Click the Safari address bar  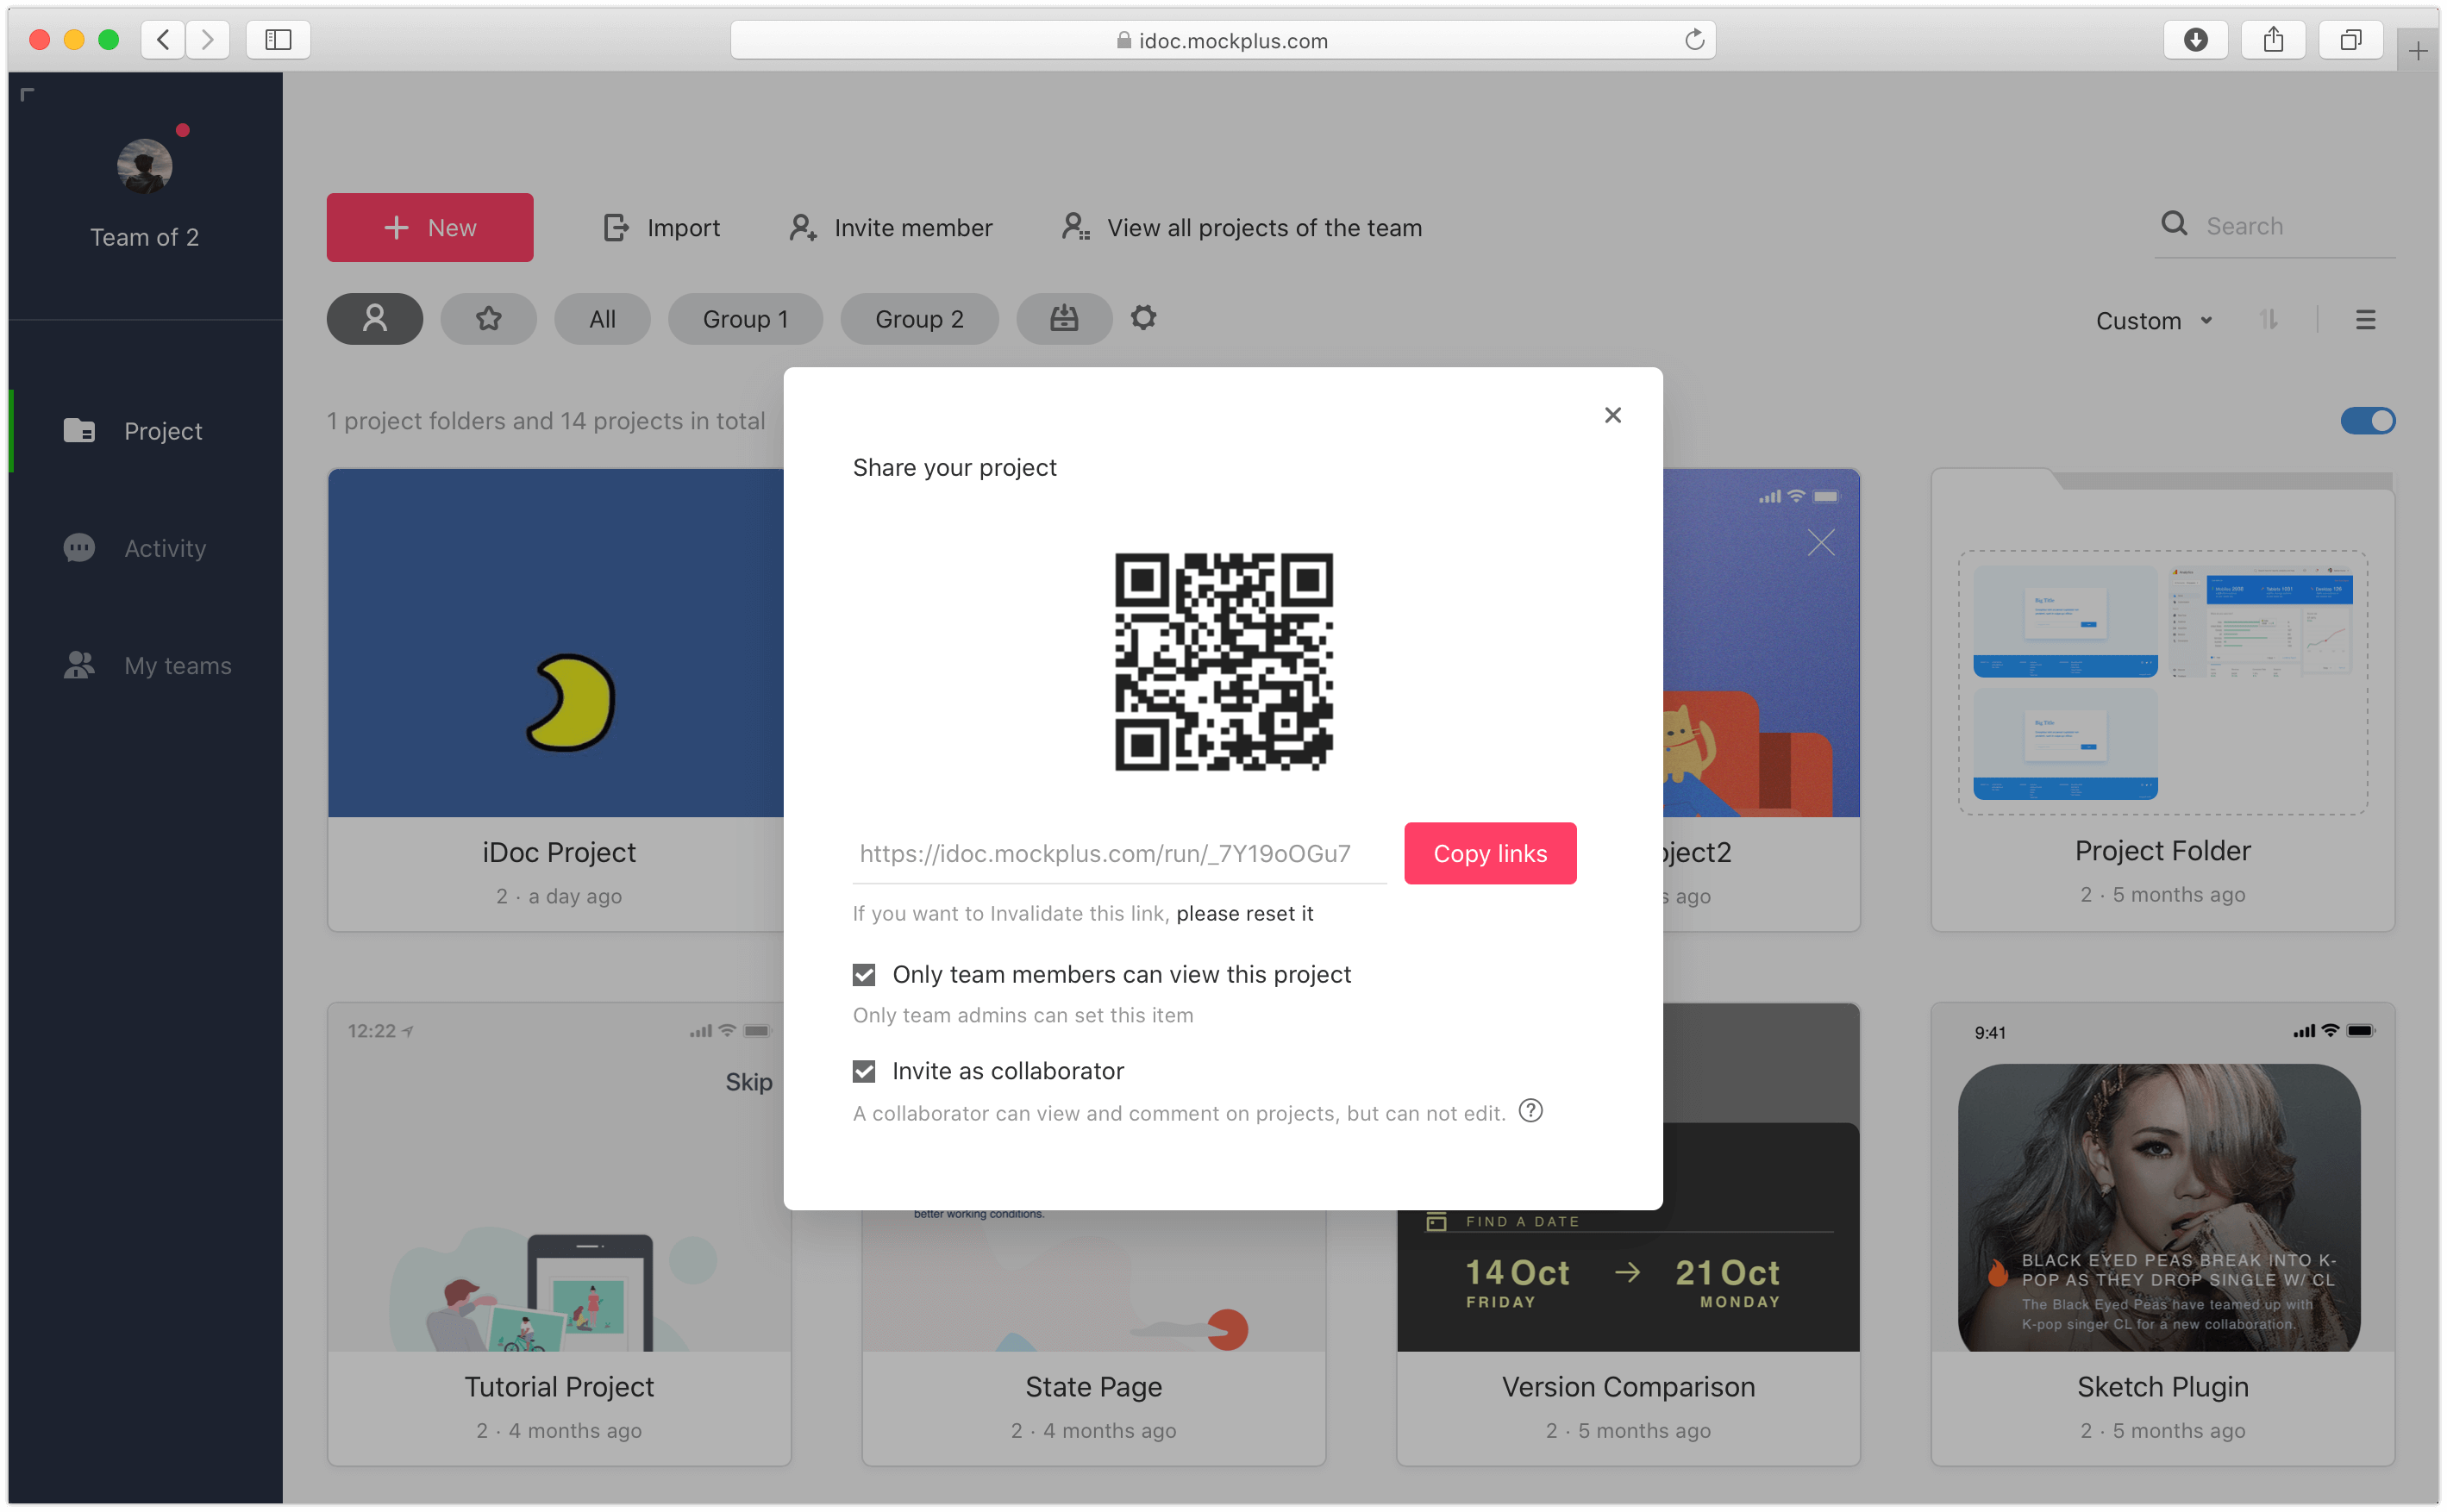(1223, 39)
